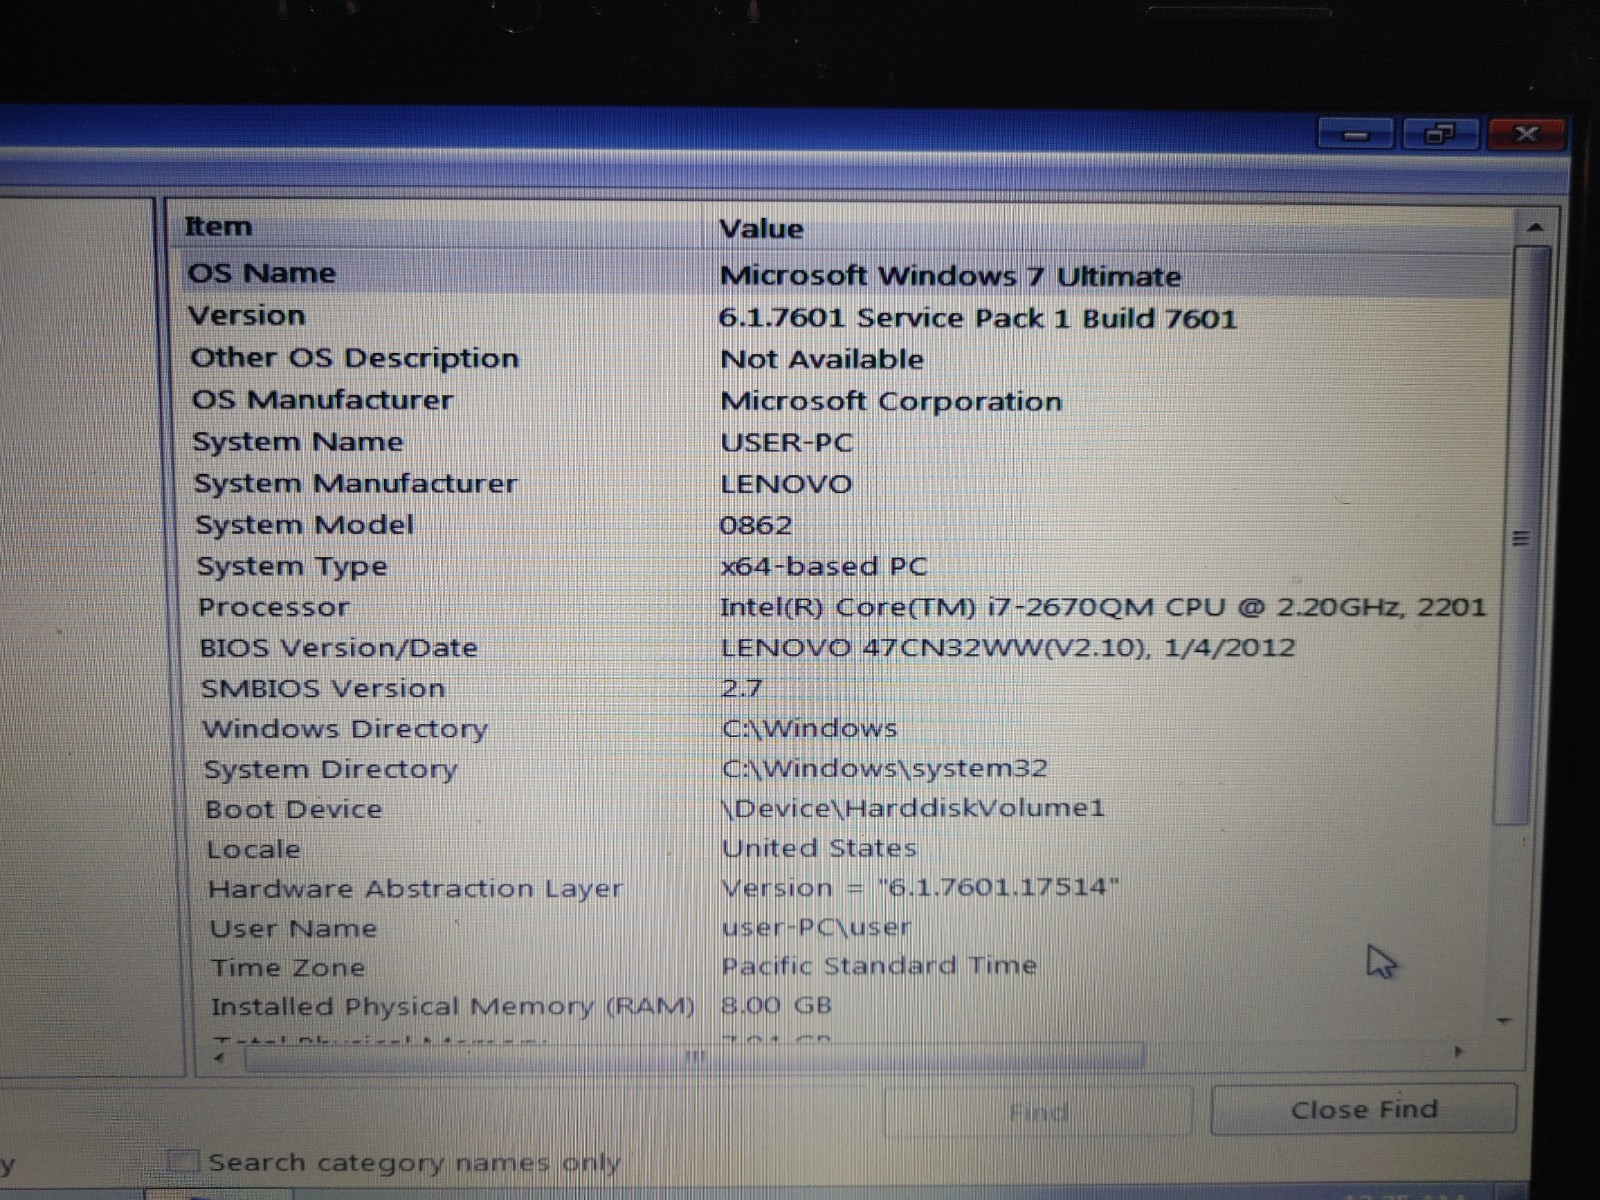Click the 'USER-PC' value
Screen dimensions: 1600x1200
tap(787, 443)
